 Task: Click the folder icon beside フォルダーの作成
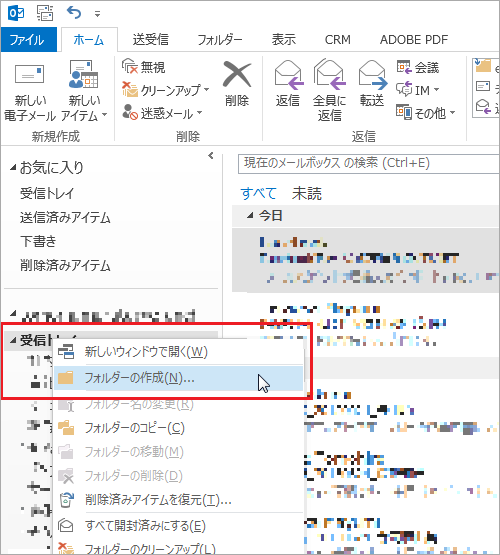click(66, 378)
